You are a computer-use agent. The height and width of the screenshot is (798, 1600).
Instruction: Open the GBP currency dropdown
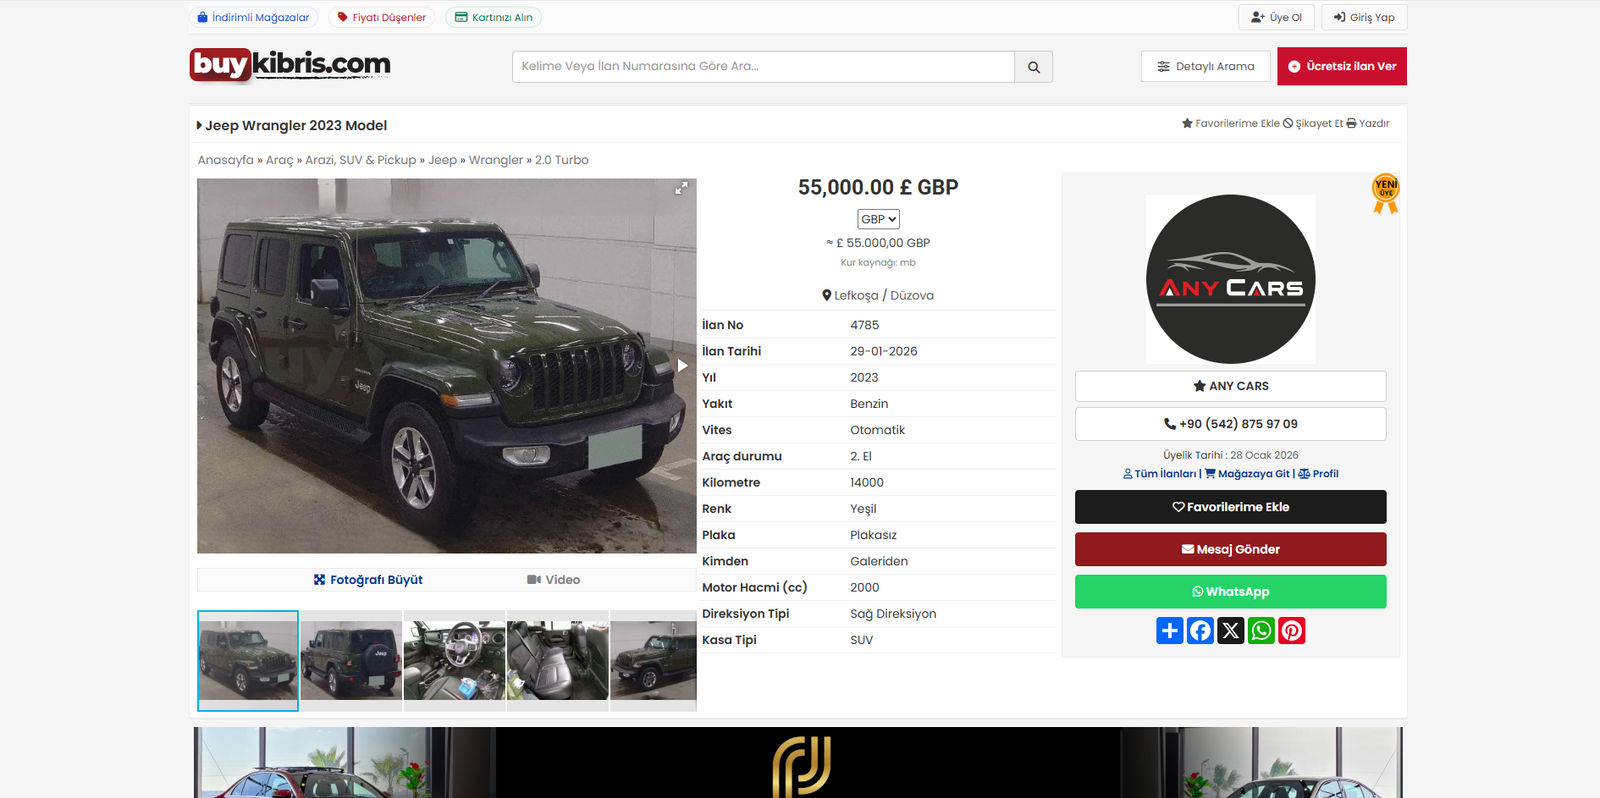click(879, 219)
